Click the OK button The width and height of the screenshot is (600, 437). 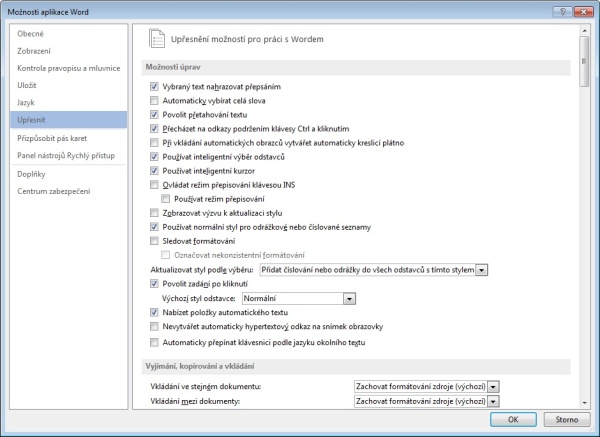tap(513, 419)
